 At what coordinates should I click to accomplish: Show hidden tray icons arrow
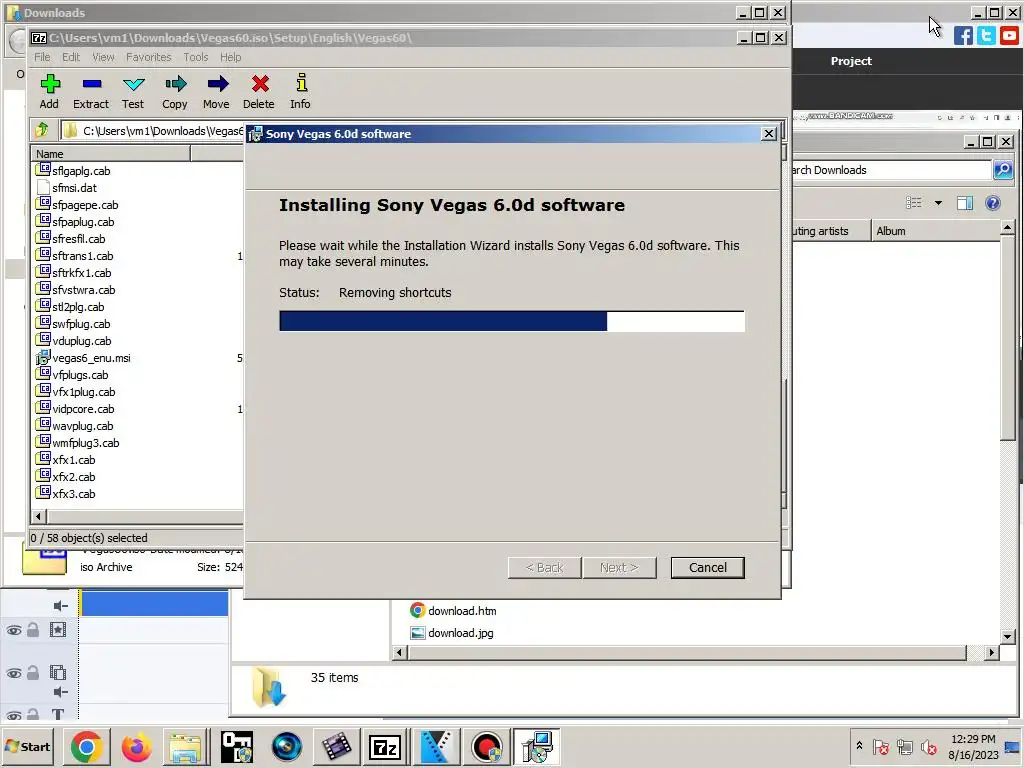(859, 745)
